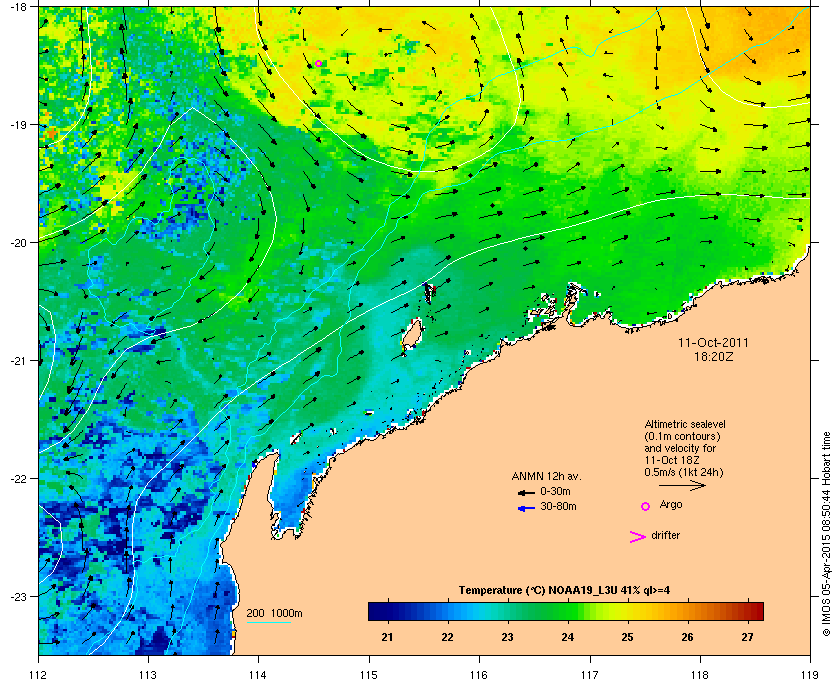Click the 'drifter' legend text

click(x=665, y=535)
